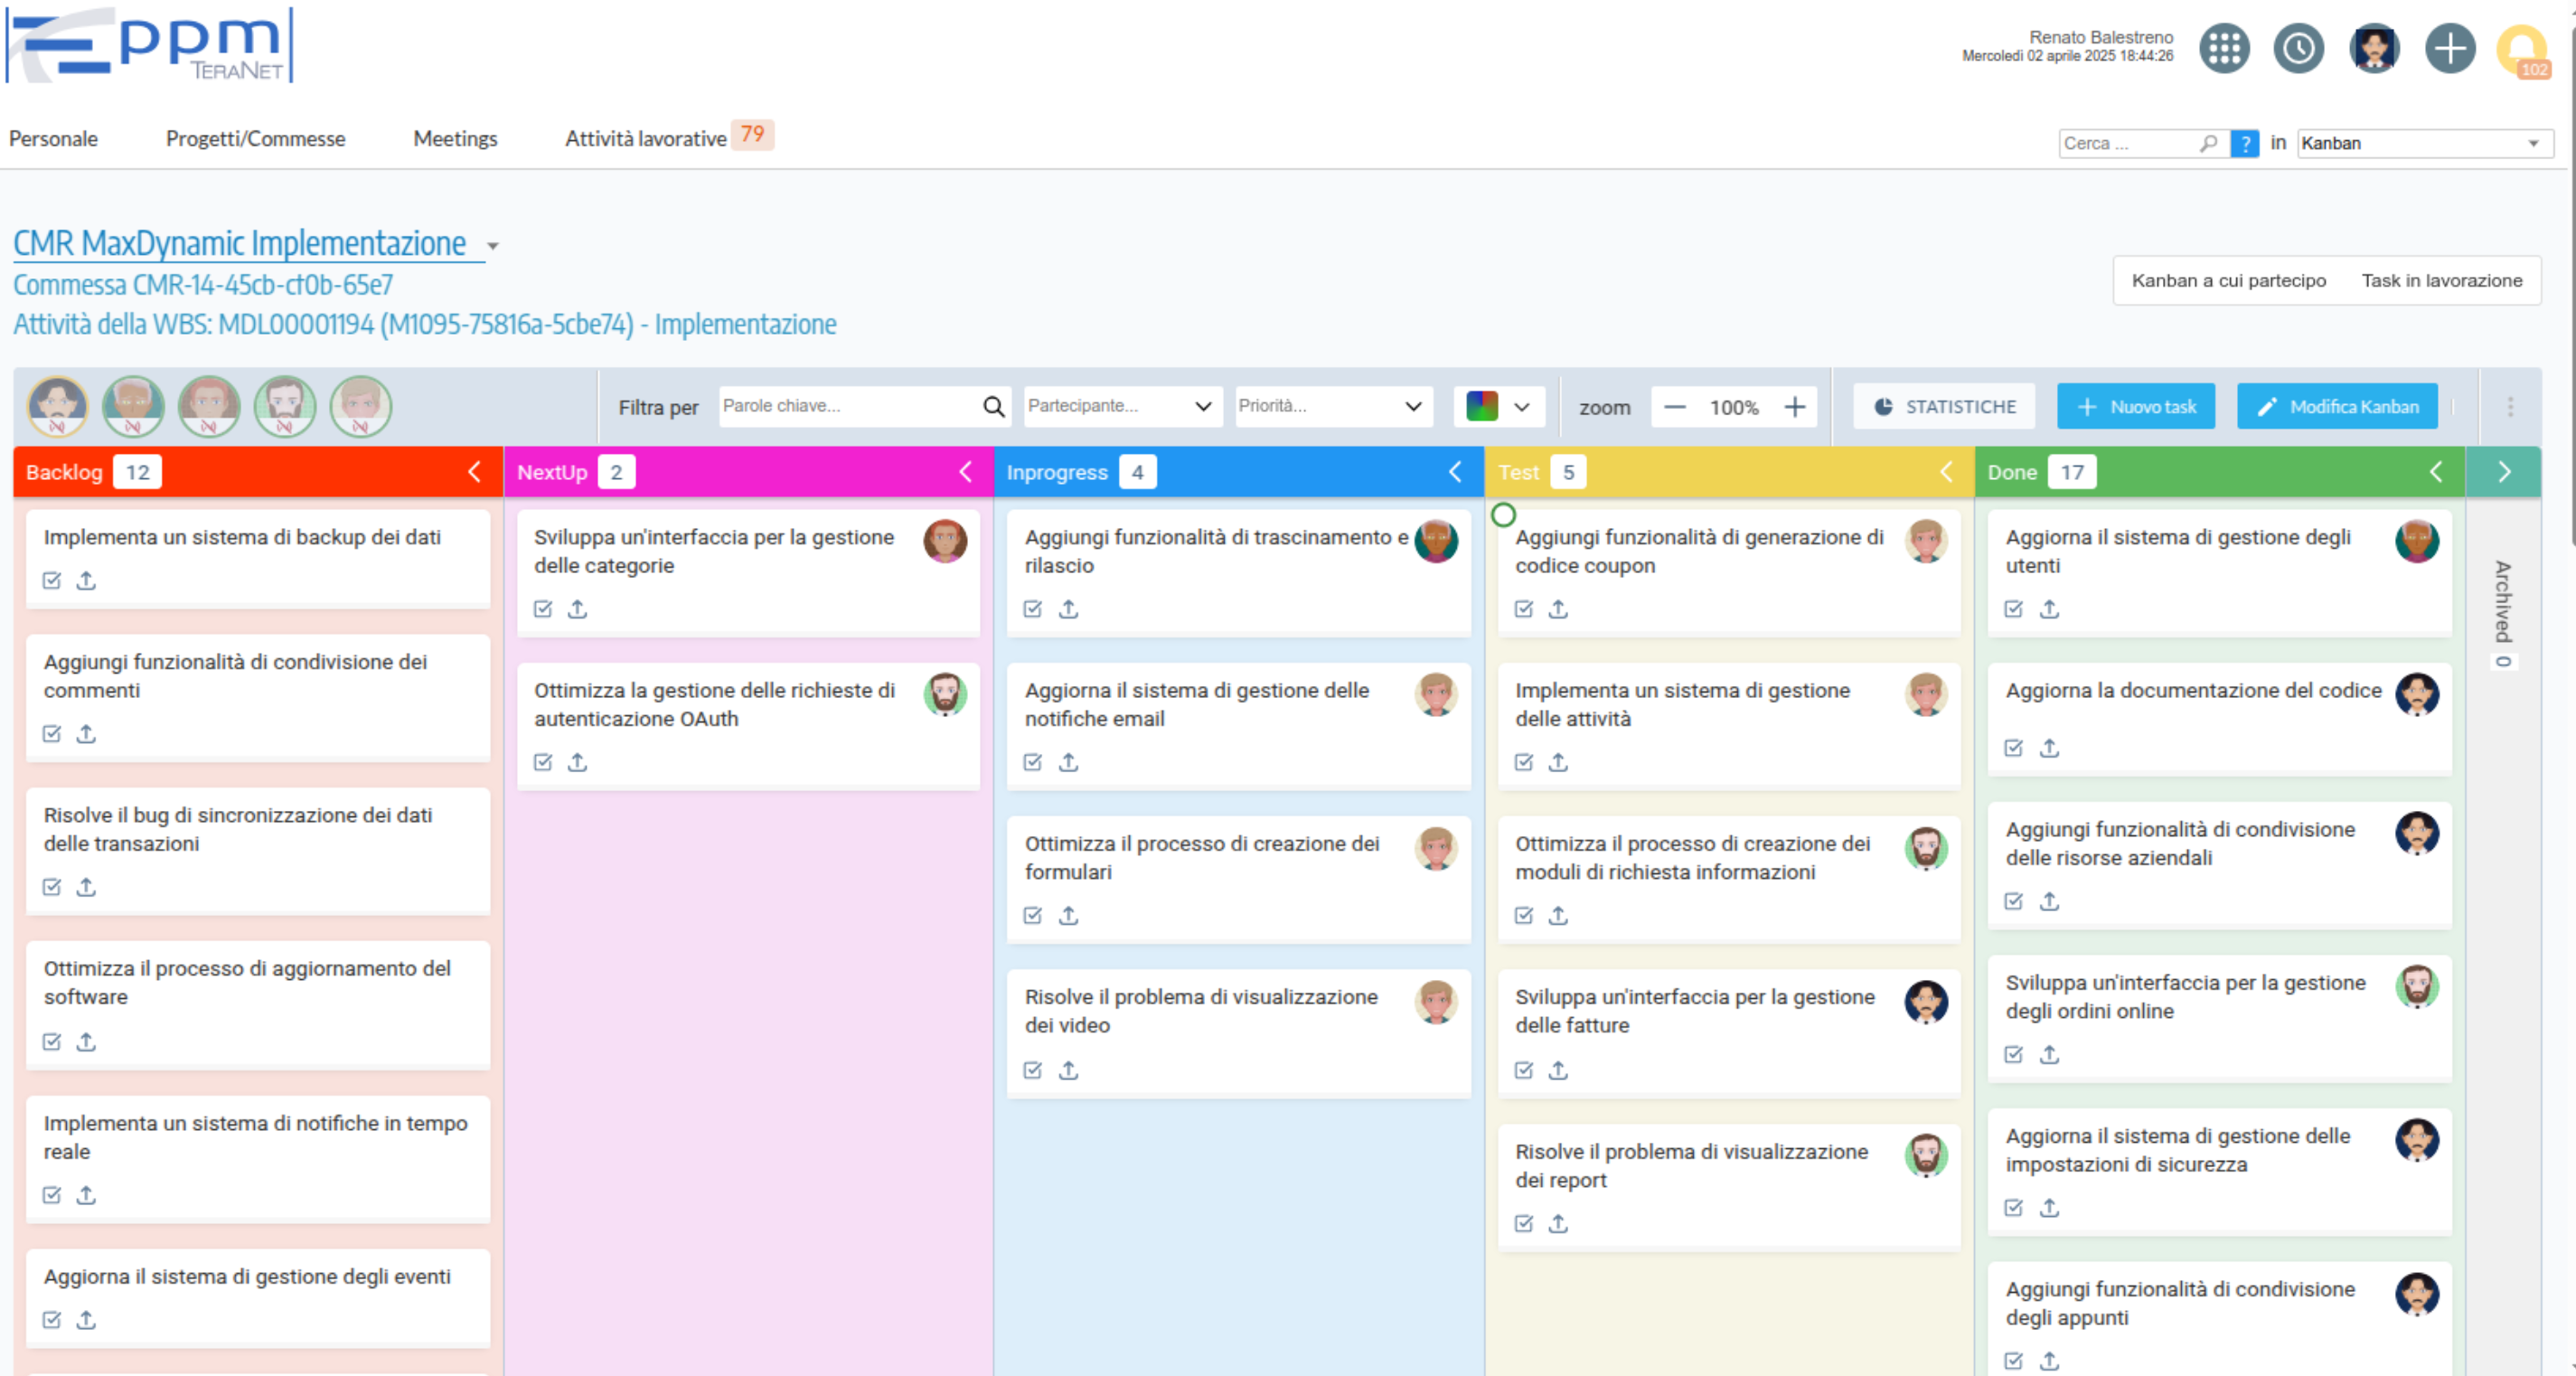Screen dimensions: 2576x1376
Task: Collapse the Done column
Action: click(2436, 471)
